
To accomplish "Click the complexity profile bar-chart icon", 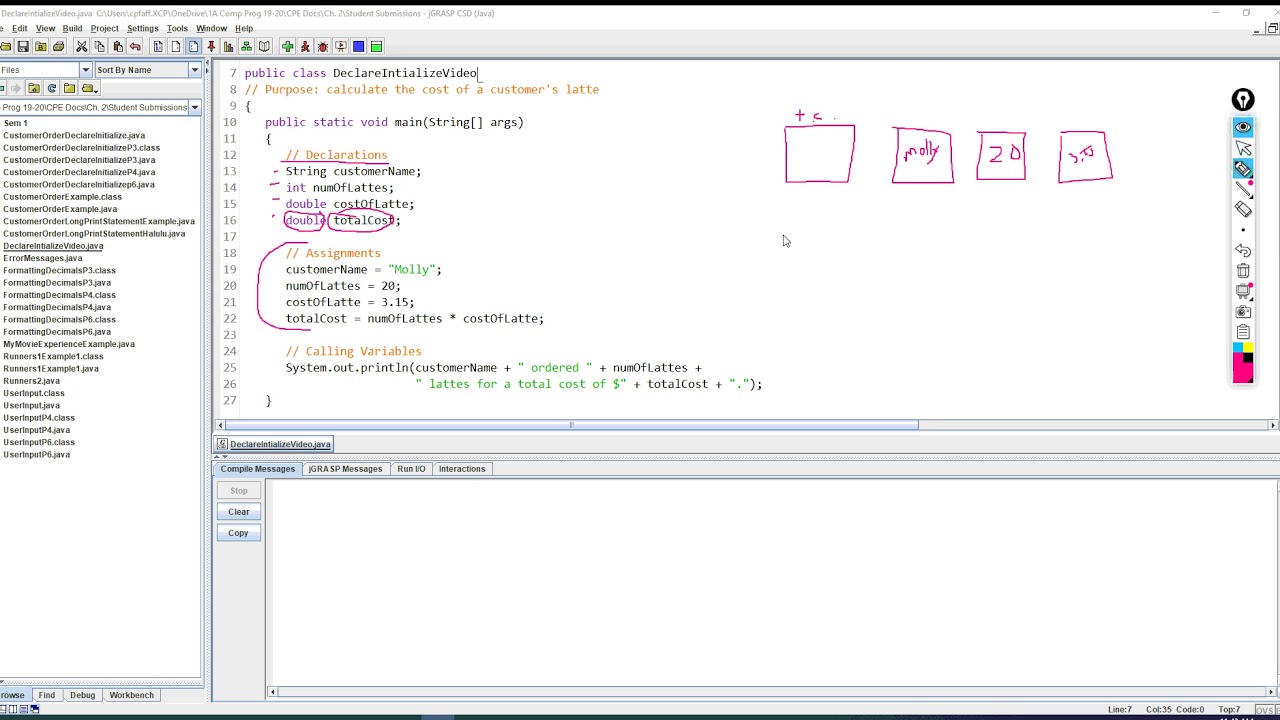I will point(229,47).
